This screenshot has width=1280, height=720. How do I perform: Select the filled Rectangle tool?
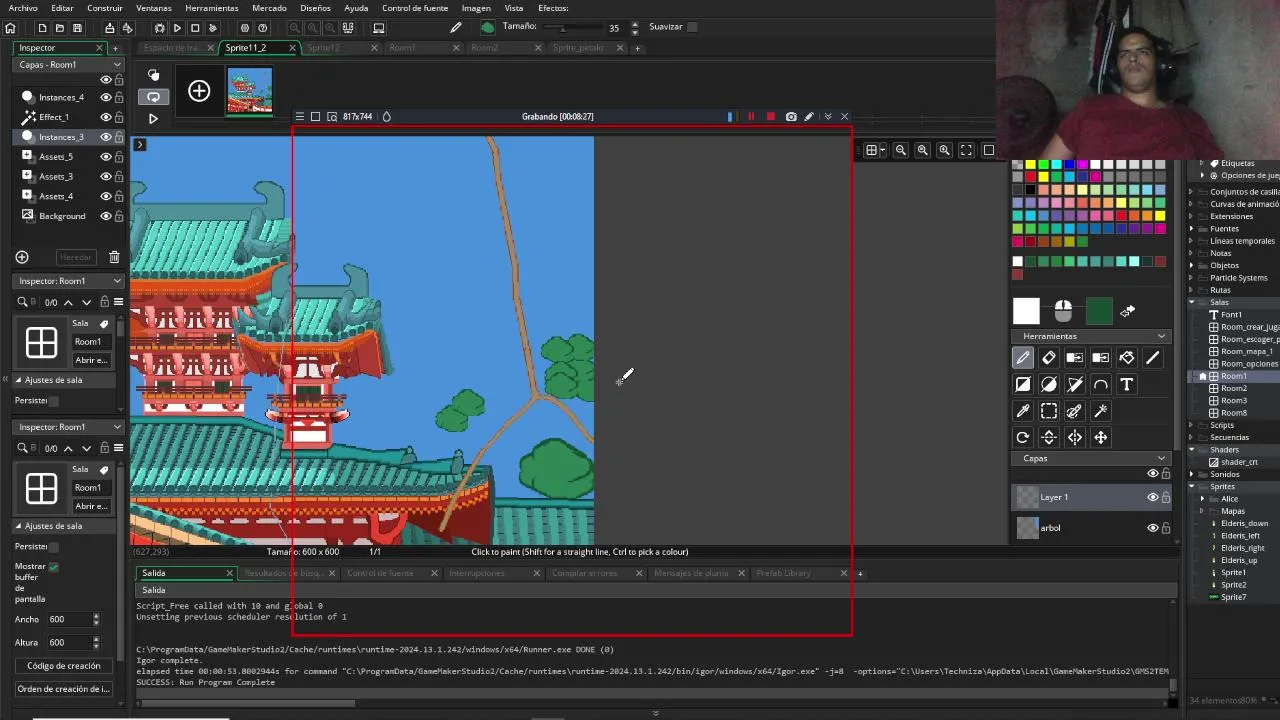pos(1023,384)
